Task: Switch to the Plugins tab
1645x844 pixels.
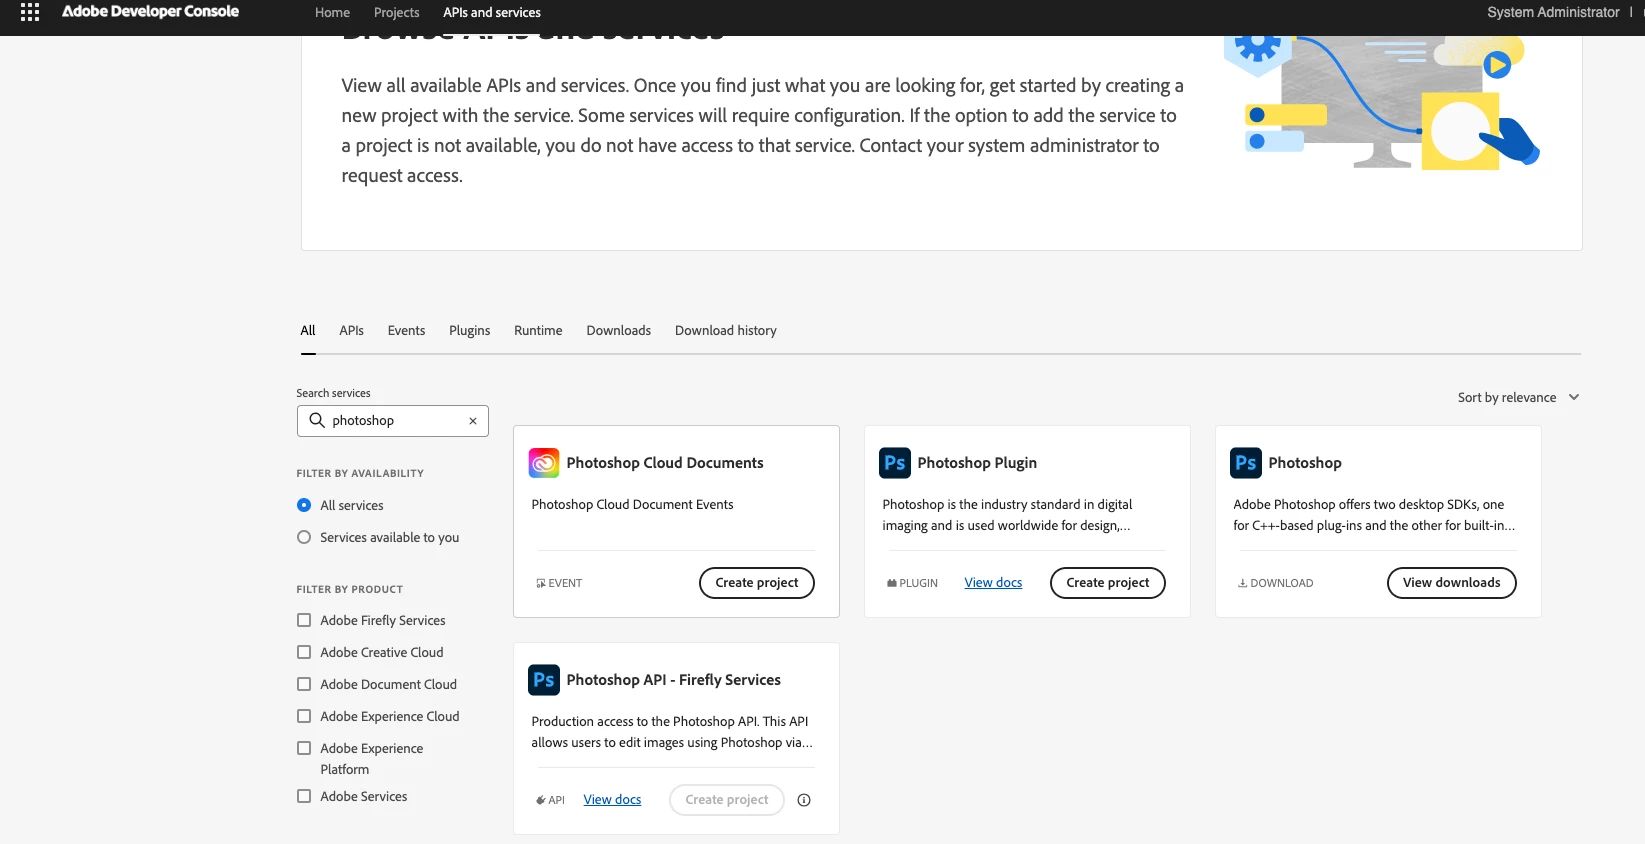Action: 469,330
